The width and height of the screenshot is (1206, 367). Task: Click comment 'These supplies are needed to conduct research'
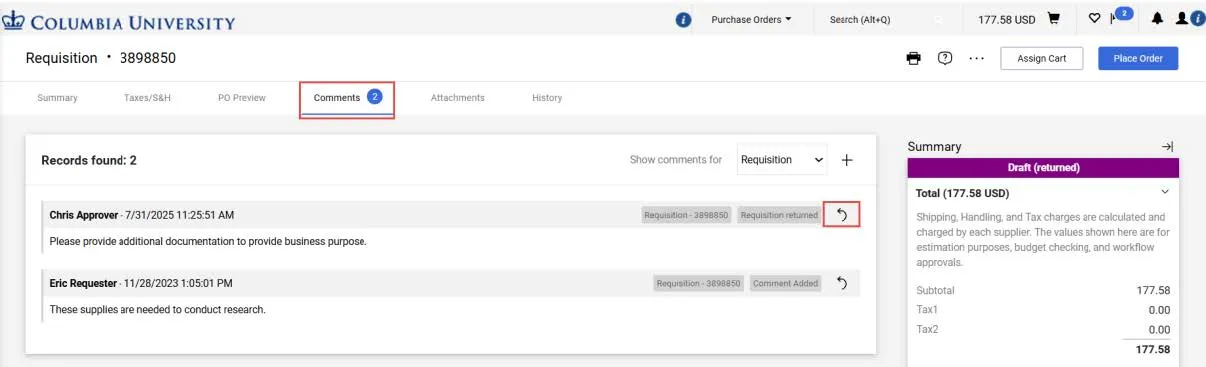click(158, 309)
